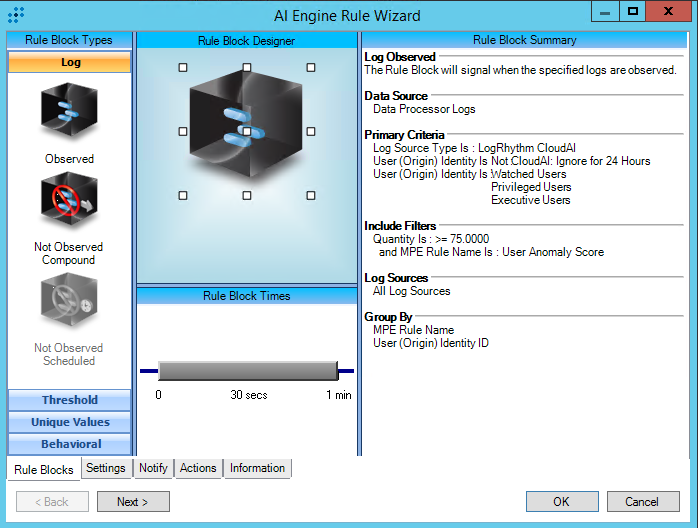Screen dimensions: 698x528
Task: Click the middle-right handle of the cube
Action: tap(311, 131)
